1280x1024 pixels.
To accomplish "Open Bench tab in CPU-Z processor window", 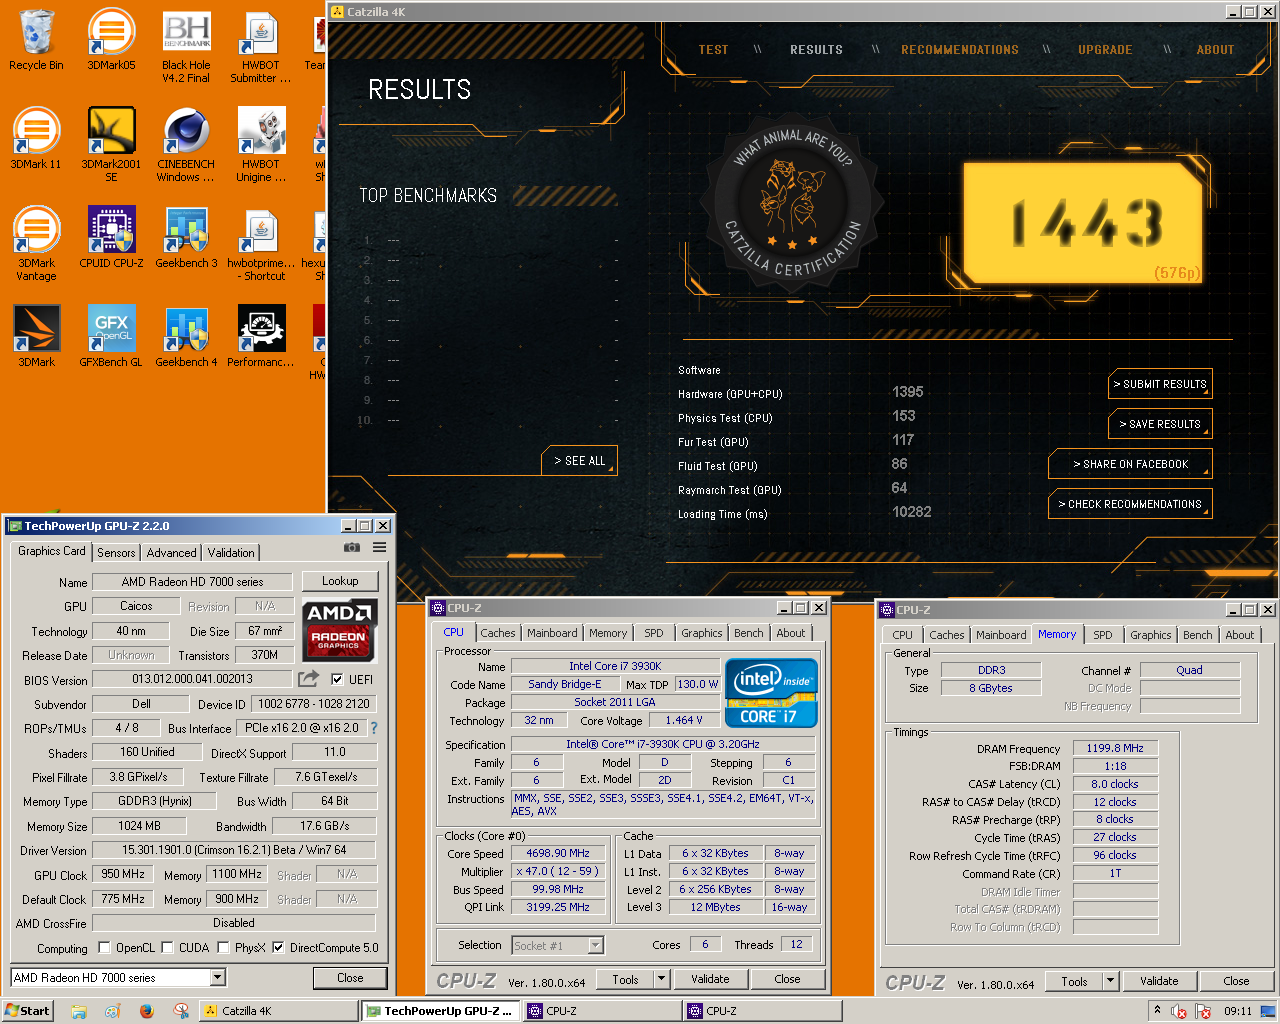I will pos(748,633).
